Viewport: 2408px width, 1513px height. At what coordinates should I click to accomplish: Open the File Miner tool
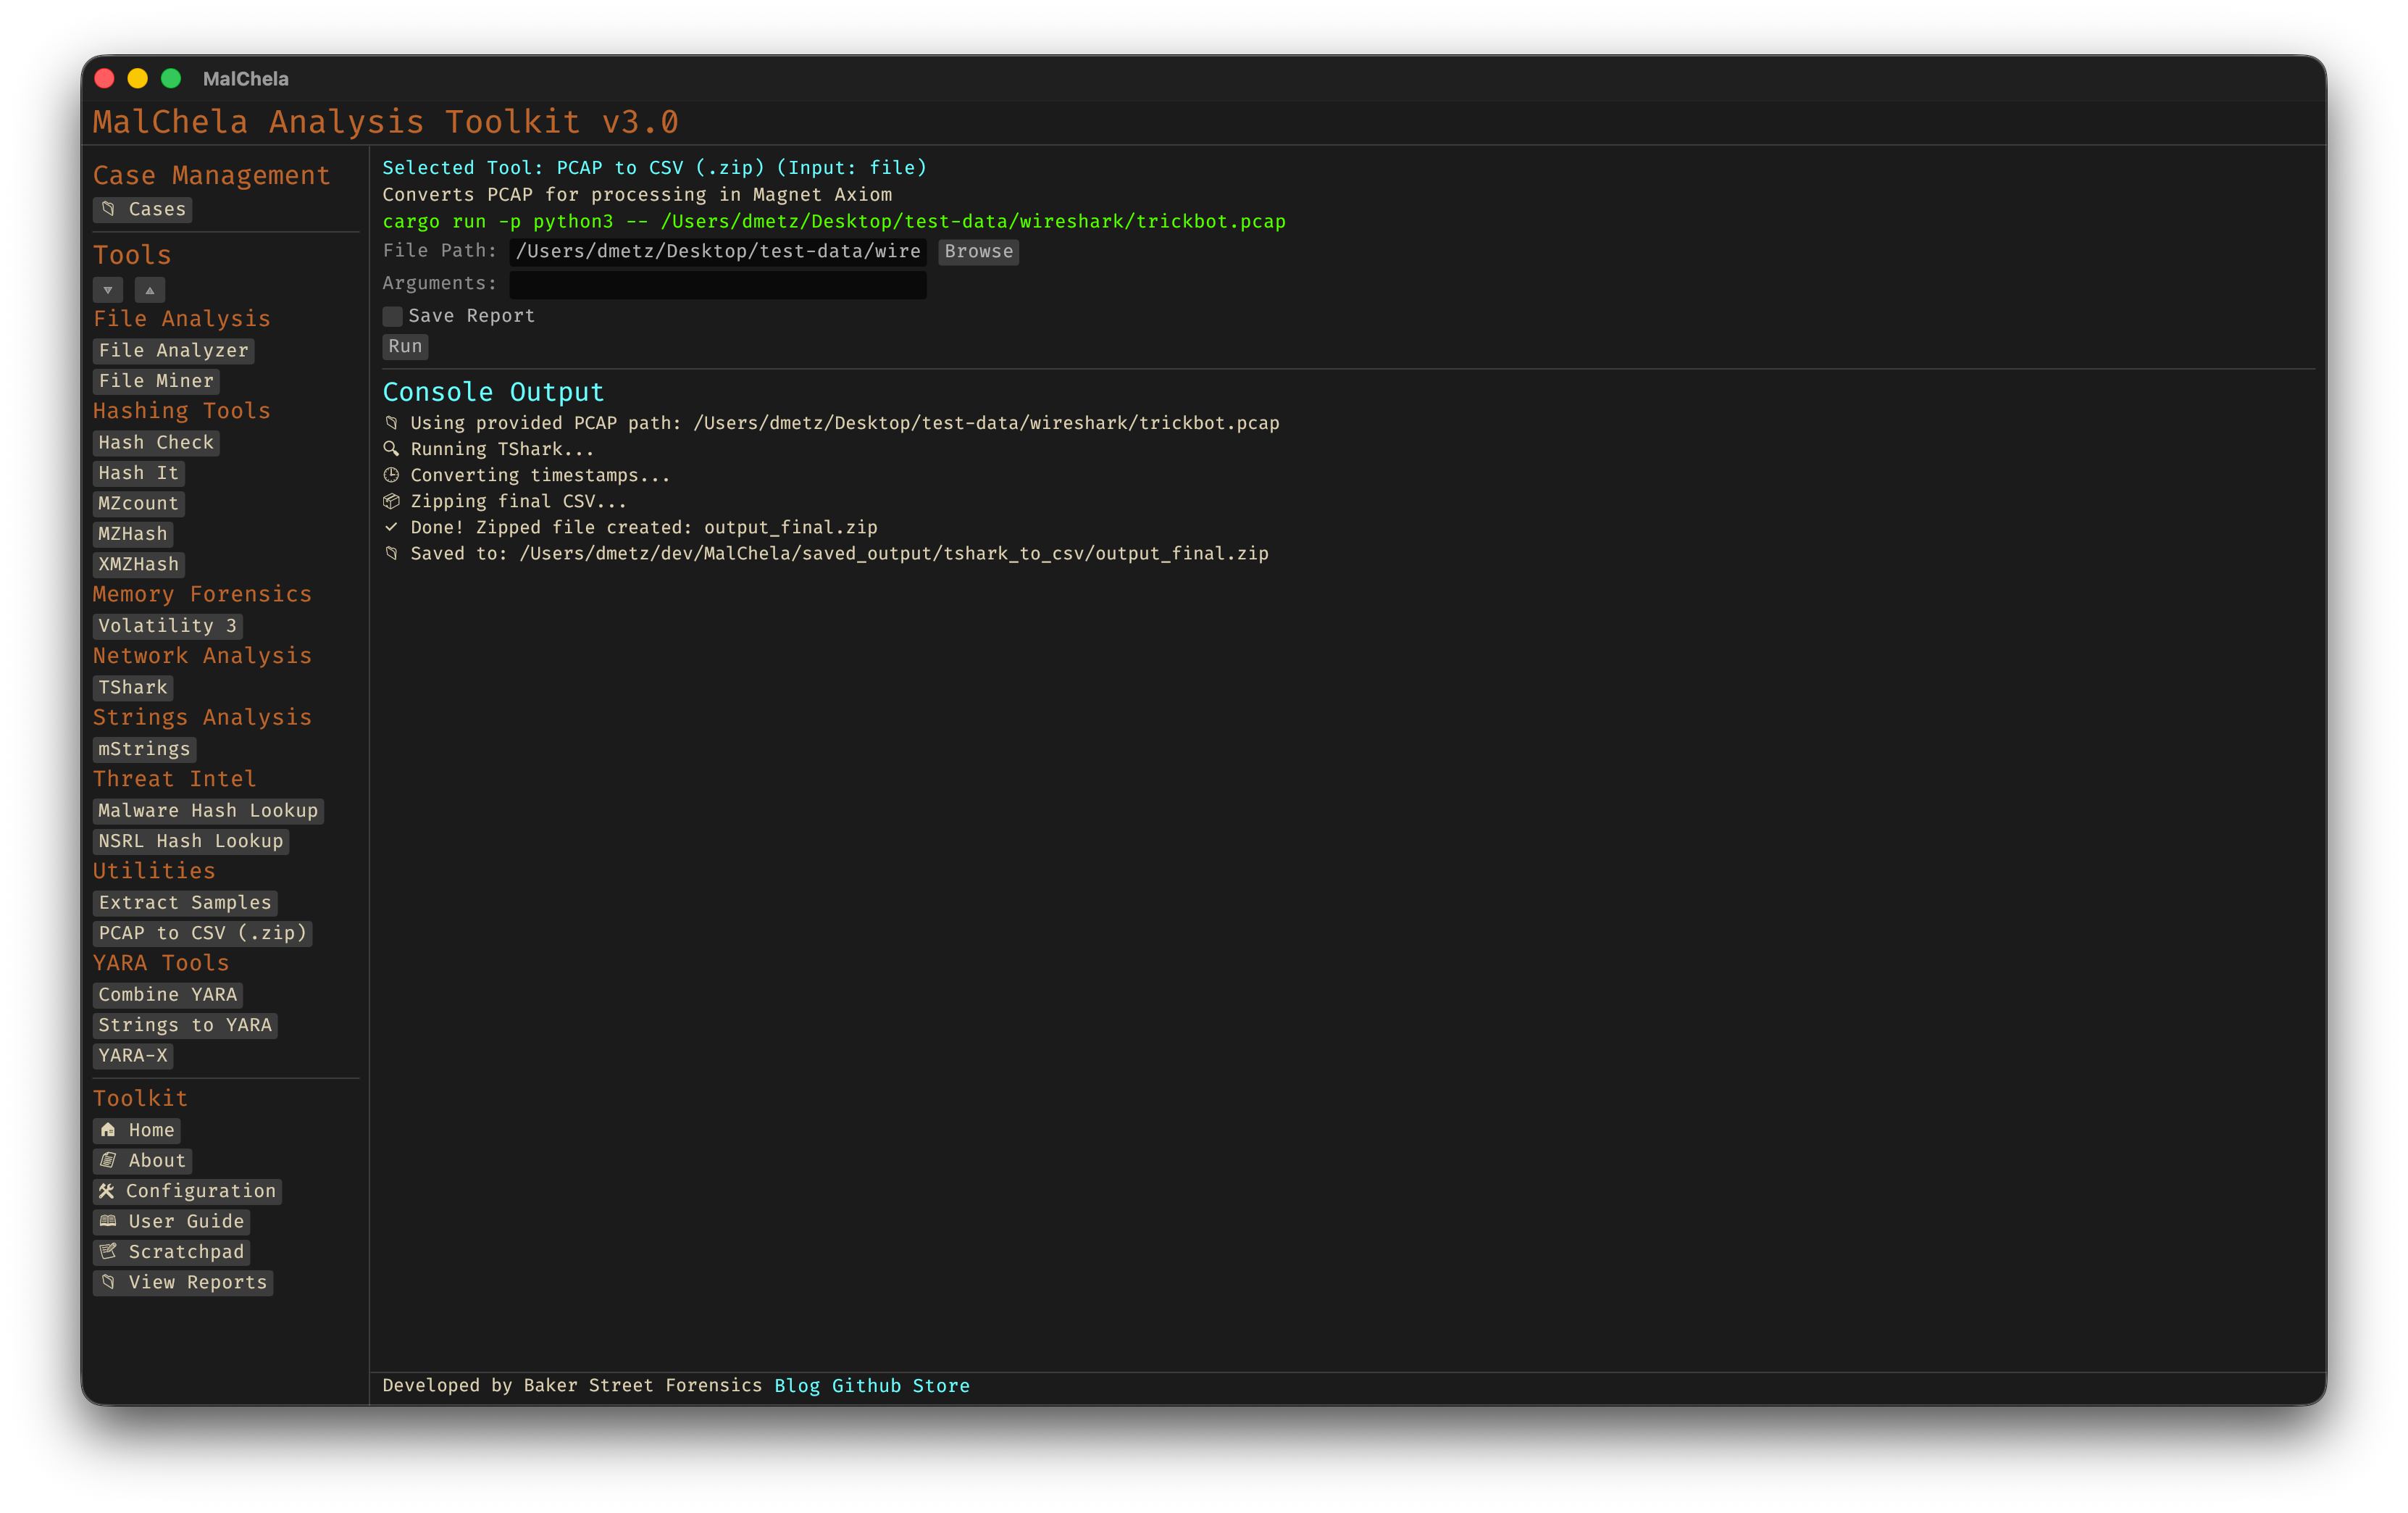[x=156, y=381]
